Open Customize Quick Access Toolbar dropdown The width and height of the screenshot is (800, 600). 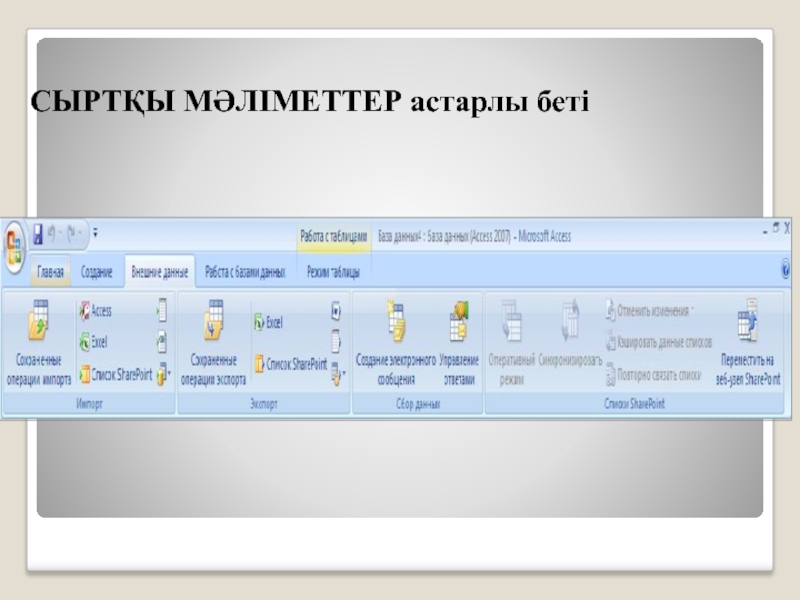tap(95, 234)
